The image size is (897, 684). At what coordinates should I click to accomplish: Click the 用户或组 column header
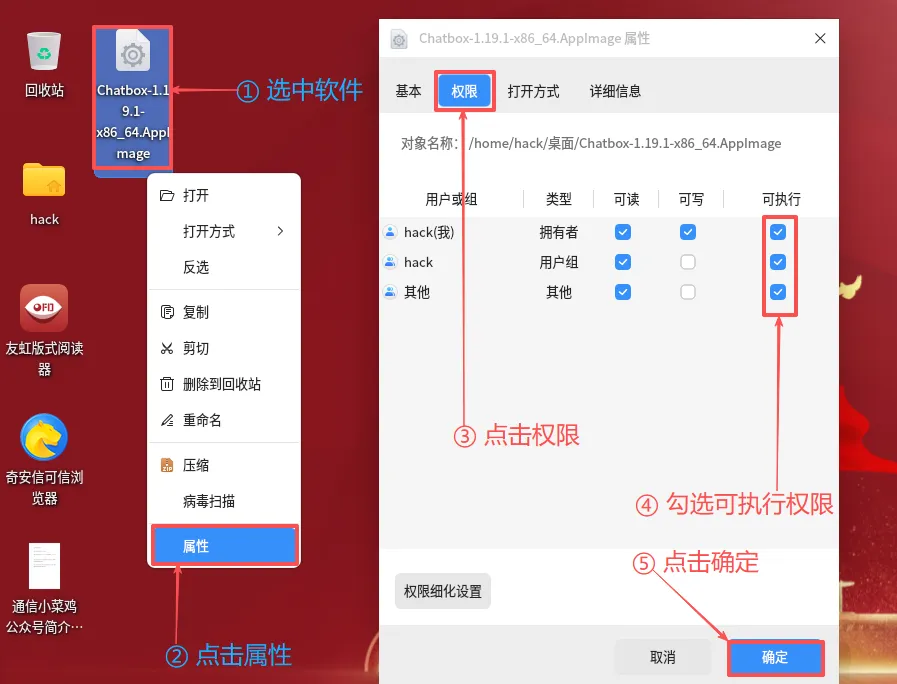(451, 199)
